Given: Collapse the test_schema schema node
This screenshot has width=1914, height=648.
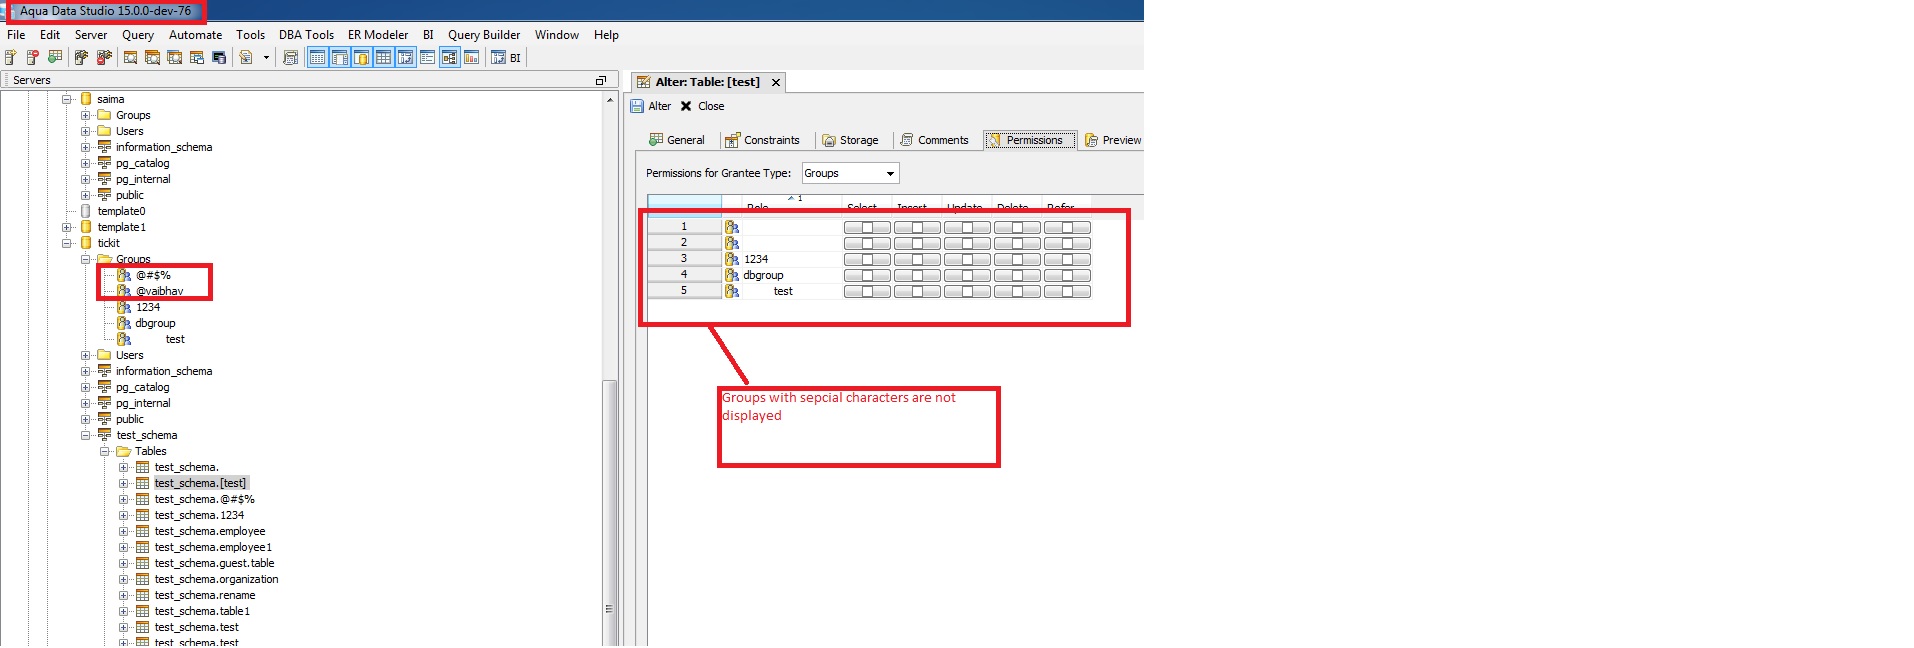Looking at the screenshot, I should click(86, 435).
